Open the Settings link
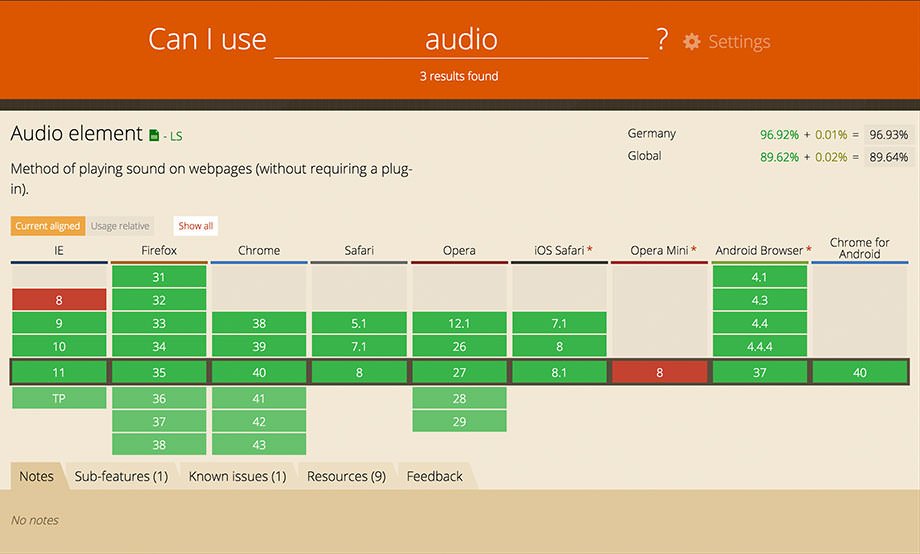Screen dimensions: 920x554 coord(739,42)
